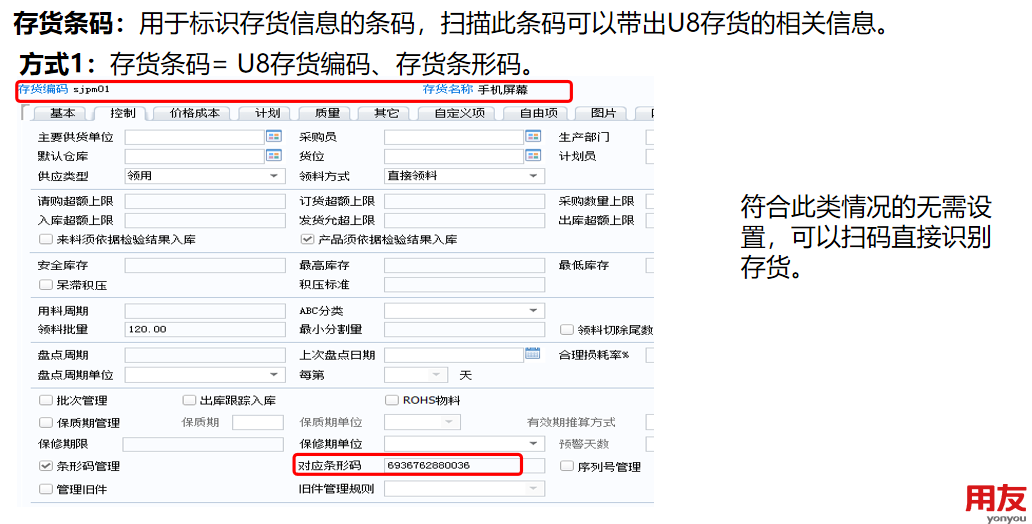Viewport: 1032px width, 524px height.
Task: Click 货位 input field
Action: coord(454,156)
